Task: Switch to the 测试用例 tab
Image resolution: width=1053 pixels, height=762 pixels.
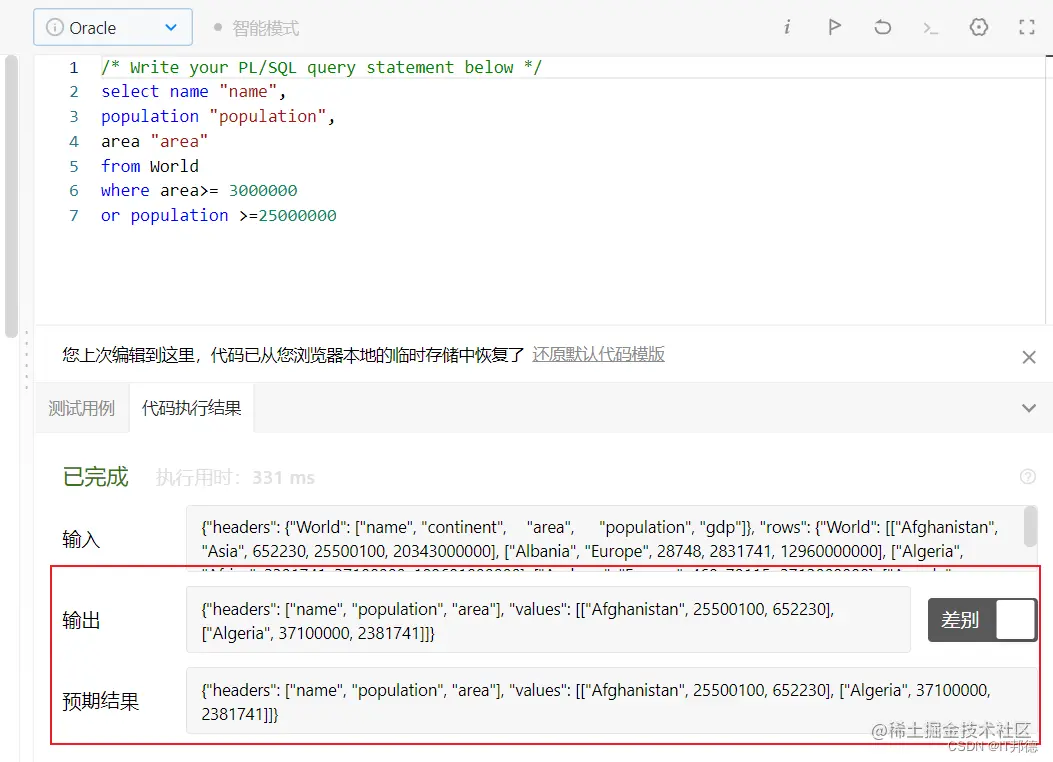Action: click(81, 408)
